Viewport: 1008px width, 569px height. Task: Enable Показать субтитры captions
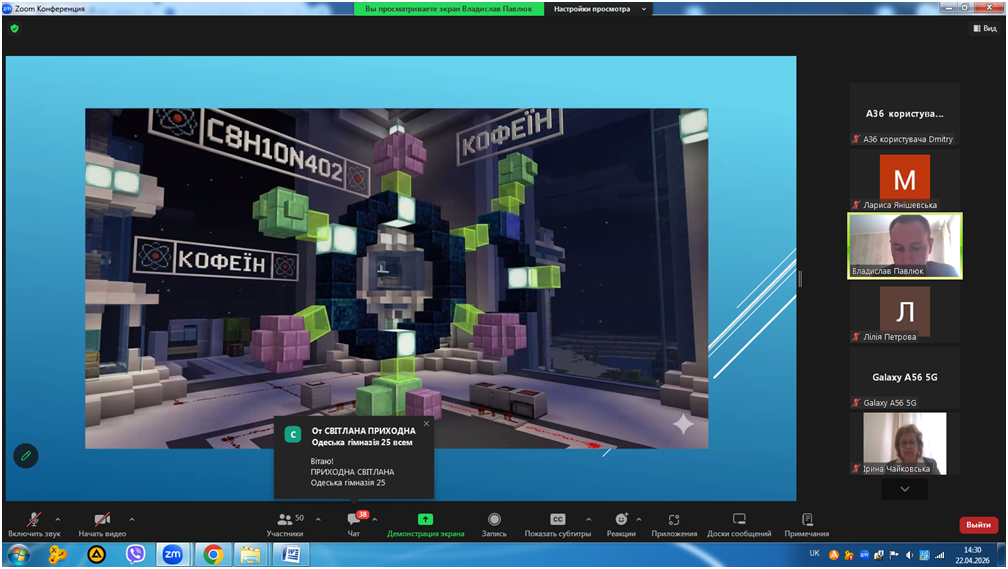click(x=558, y=522)
